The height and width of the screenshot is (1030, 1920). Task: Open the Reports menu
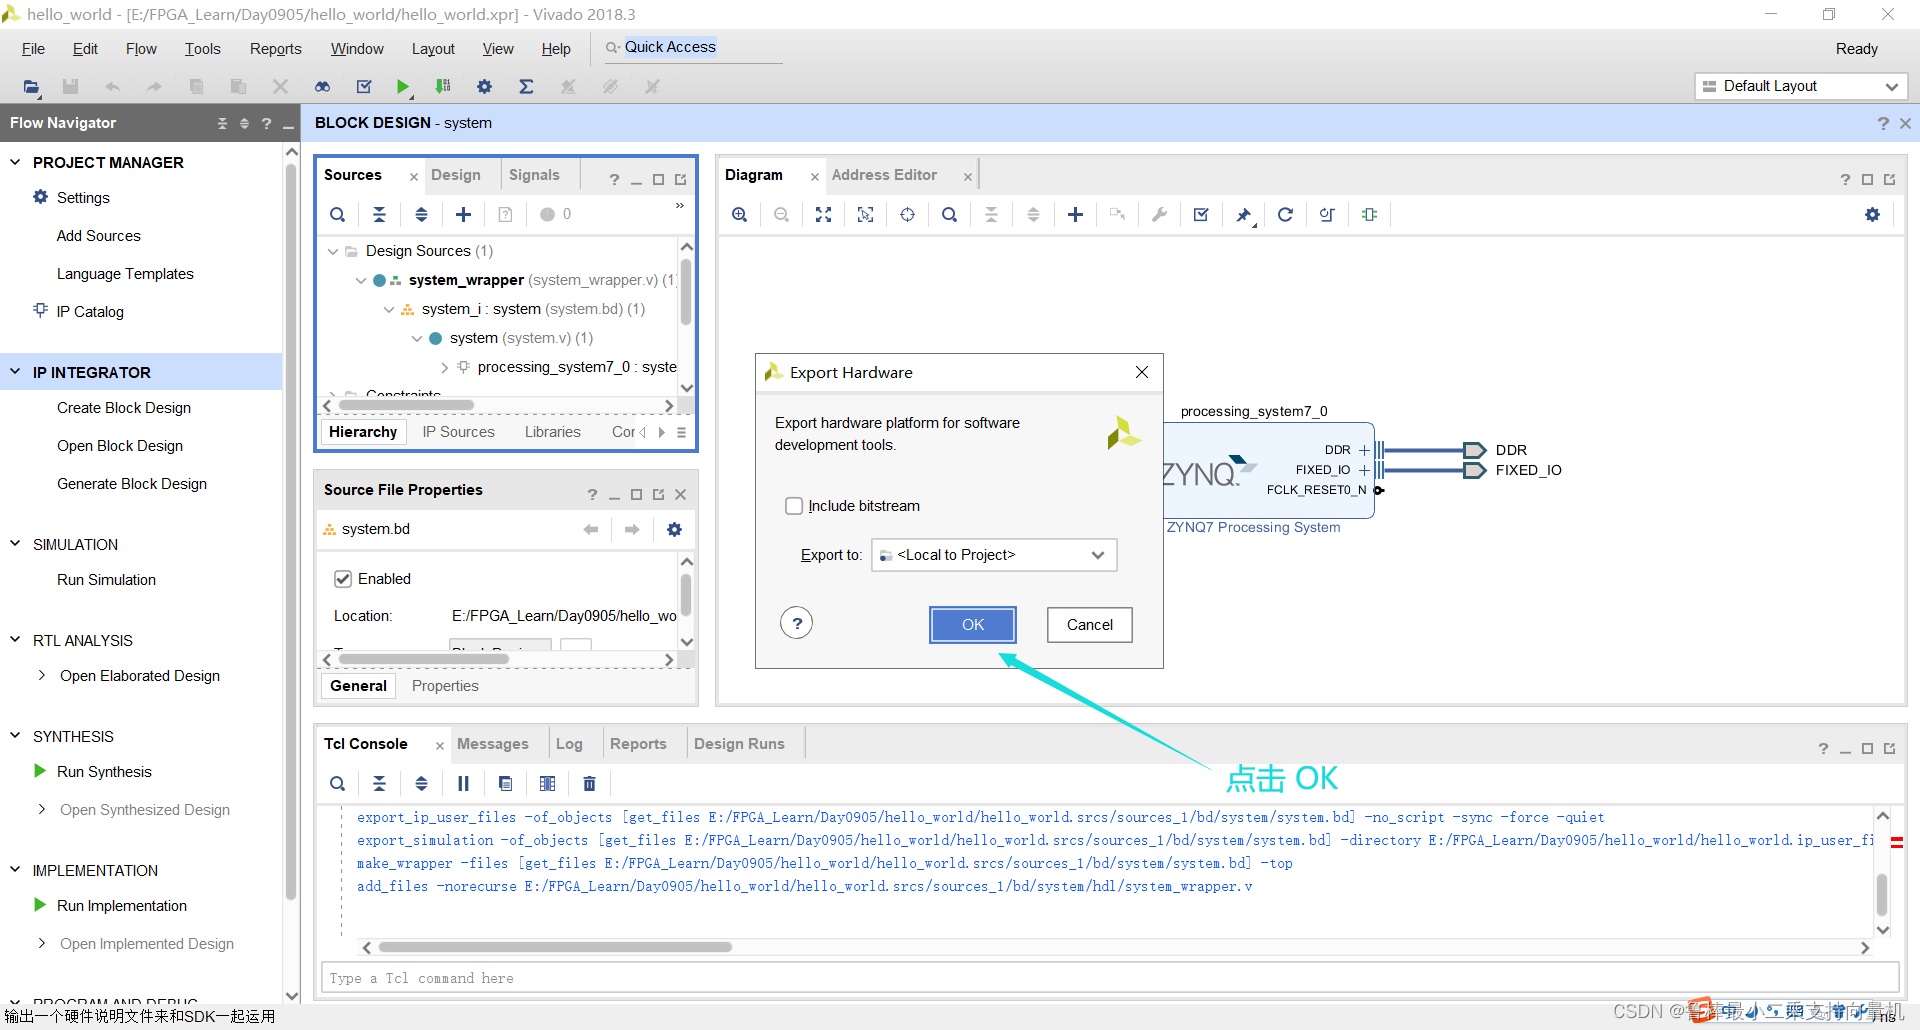click(275, 49)
